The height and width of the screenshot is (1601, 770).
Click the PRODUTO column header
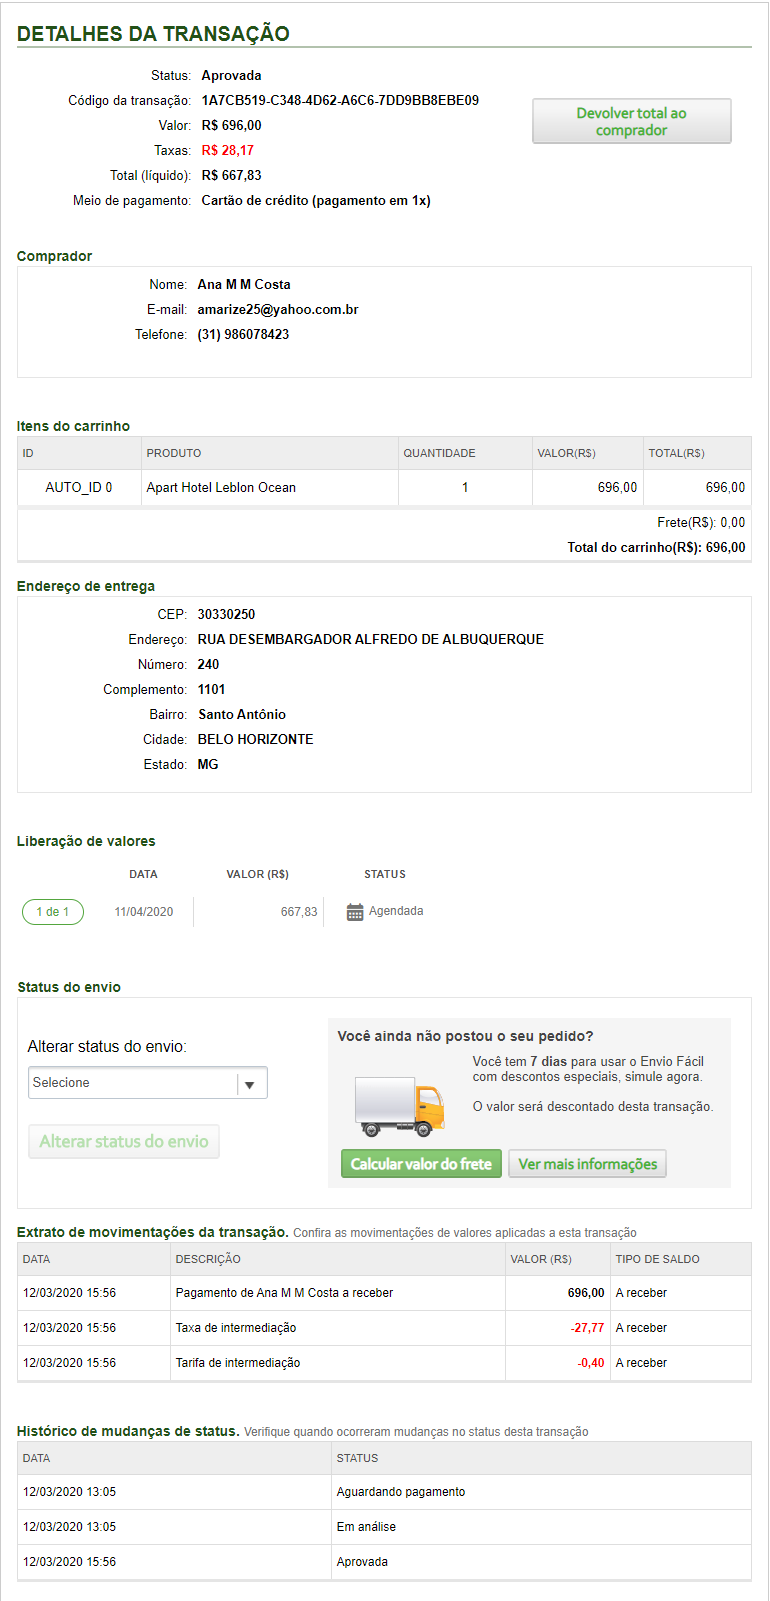coord(174,454)
